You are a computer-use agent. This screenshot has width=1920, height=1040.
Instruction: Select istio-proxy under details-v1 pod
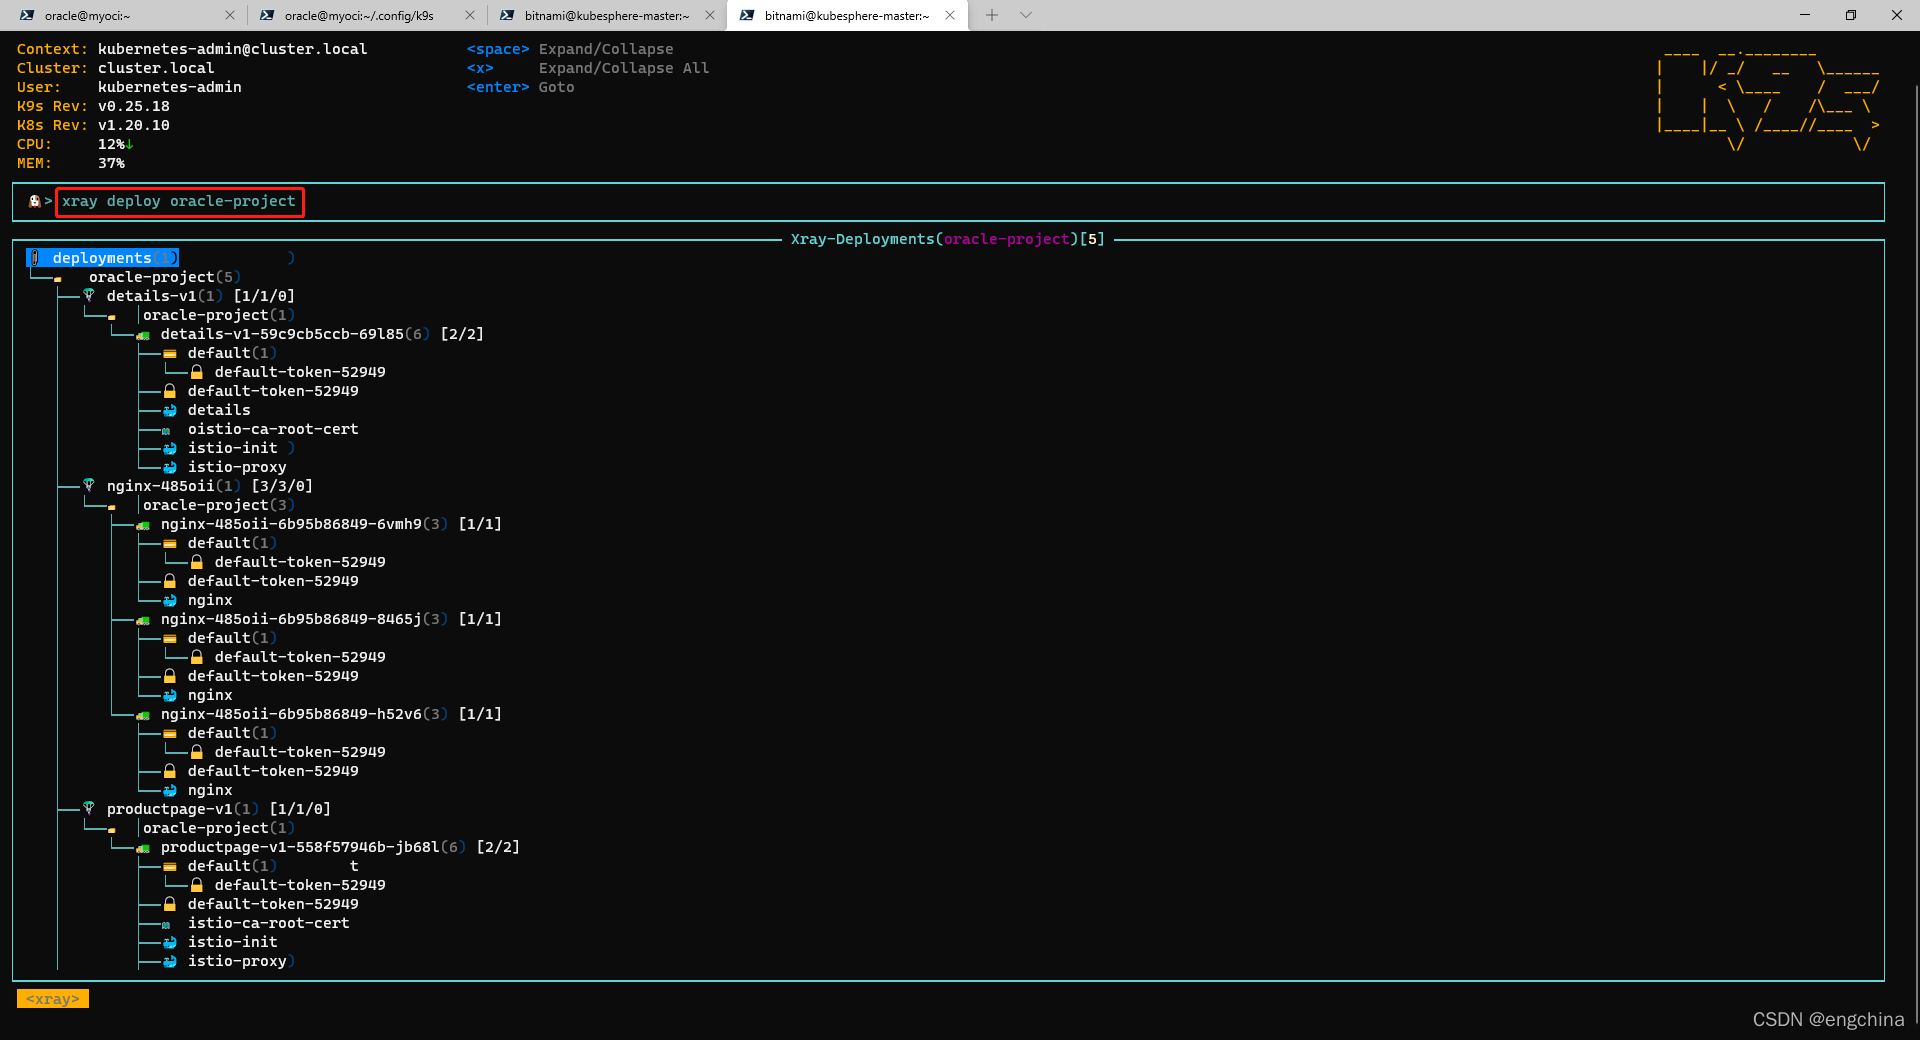(237, 467)
